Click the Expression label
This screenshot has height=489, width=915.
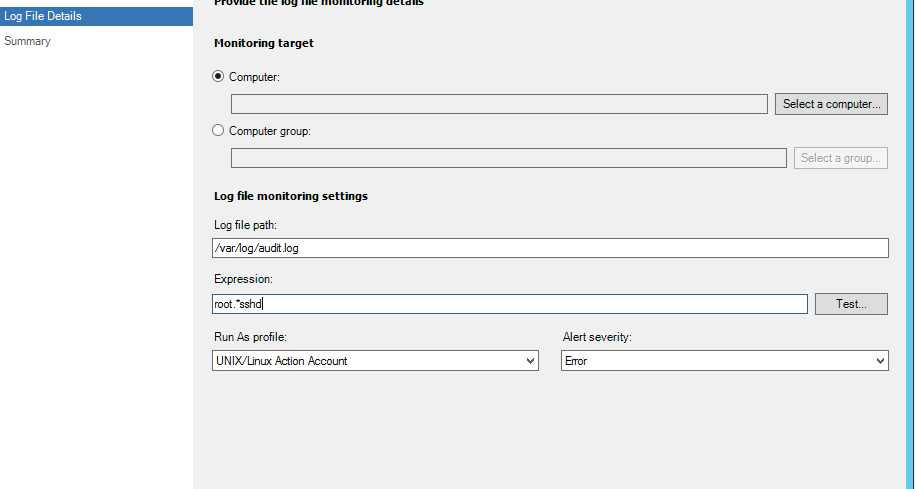tap(243, 280)
